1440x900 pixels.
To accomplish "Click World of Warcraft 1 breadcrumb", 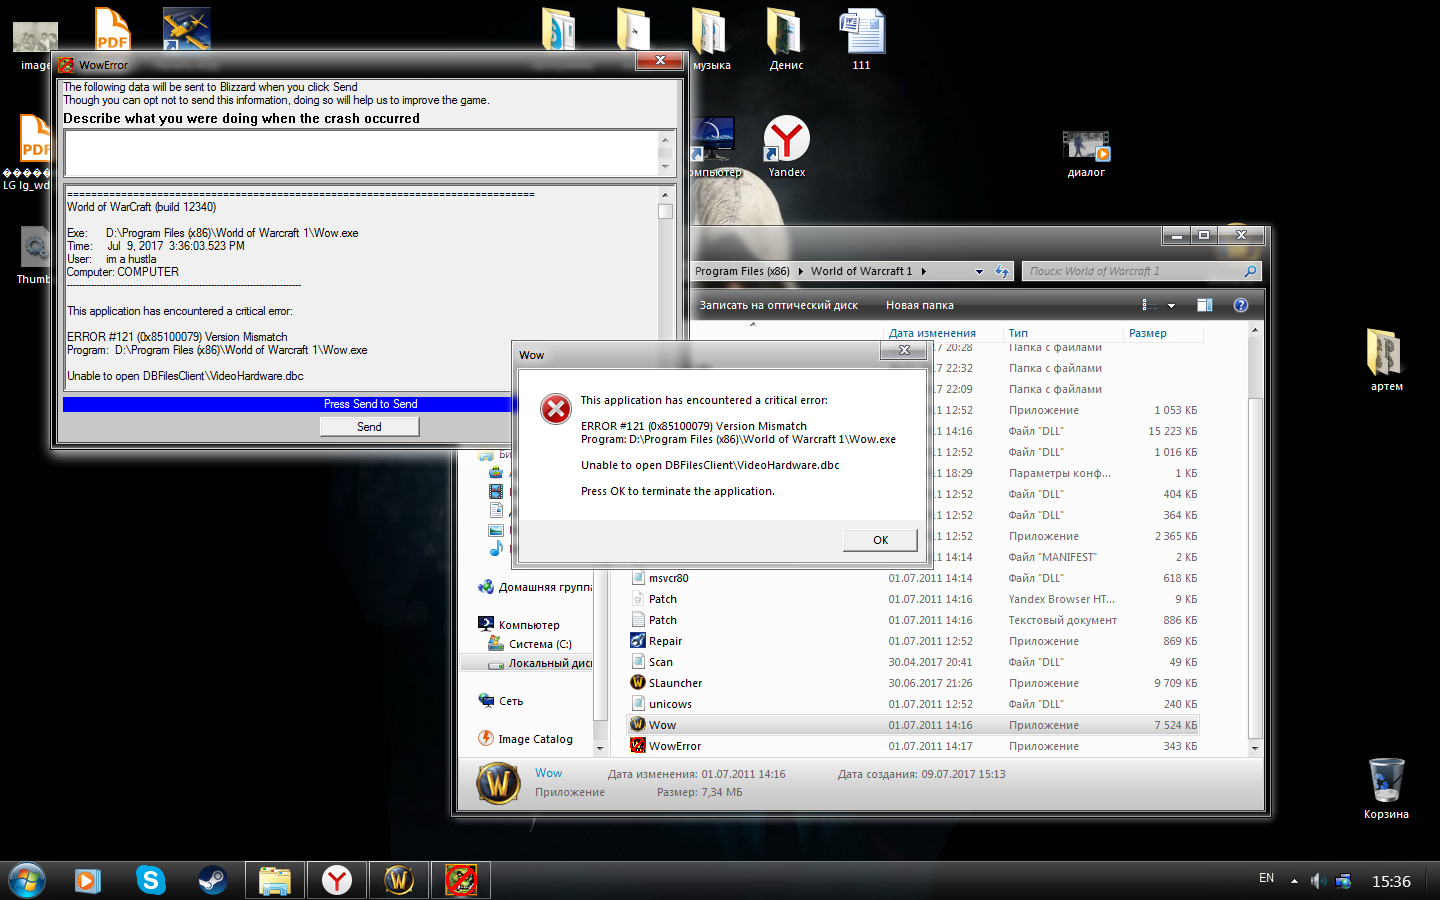I will point(861,271).
